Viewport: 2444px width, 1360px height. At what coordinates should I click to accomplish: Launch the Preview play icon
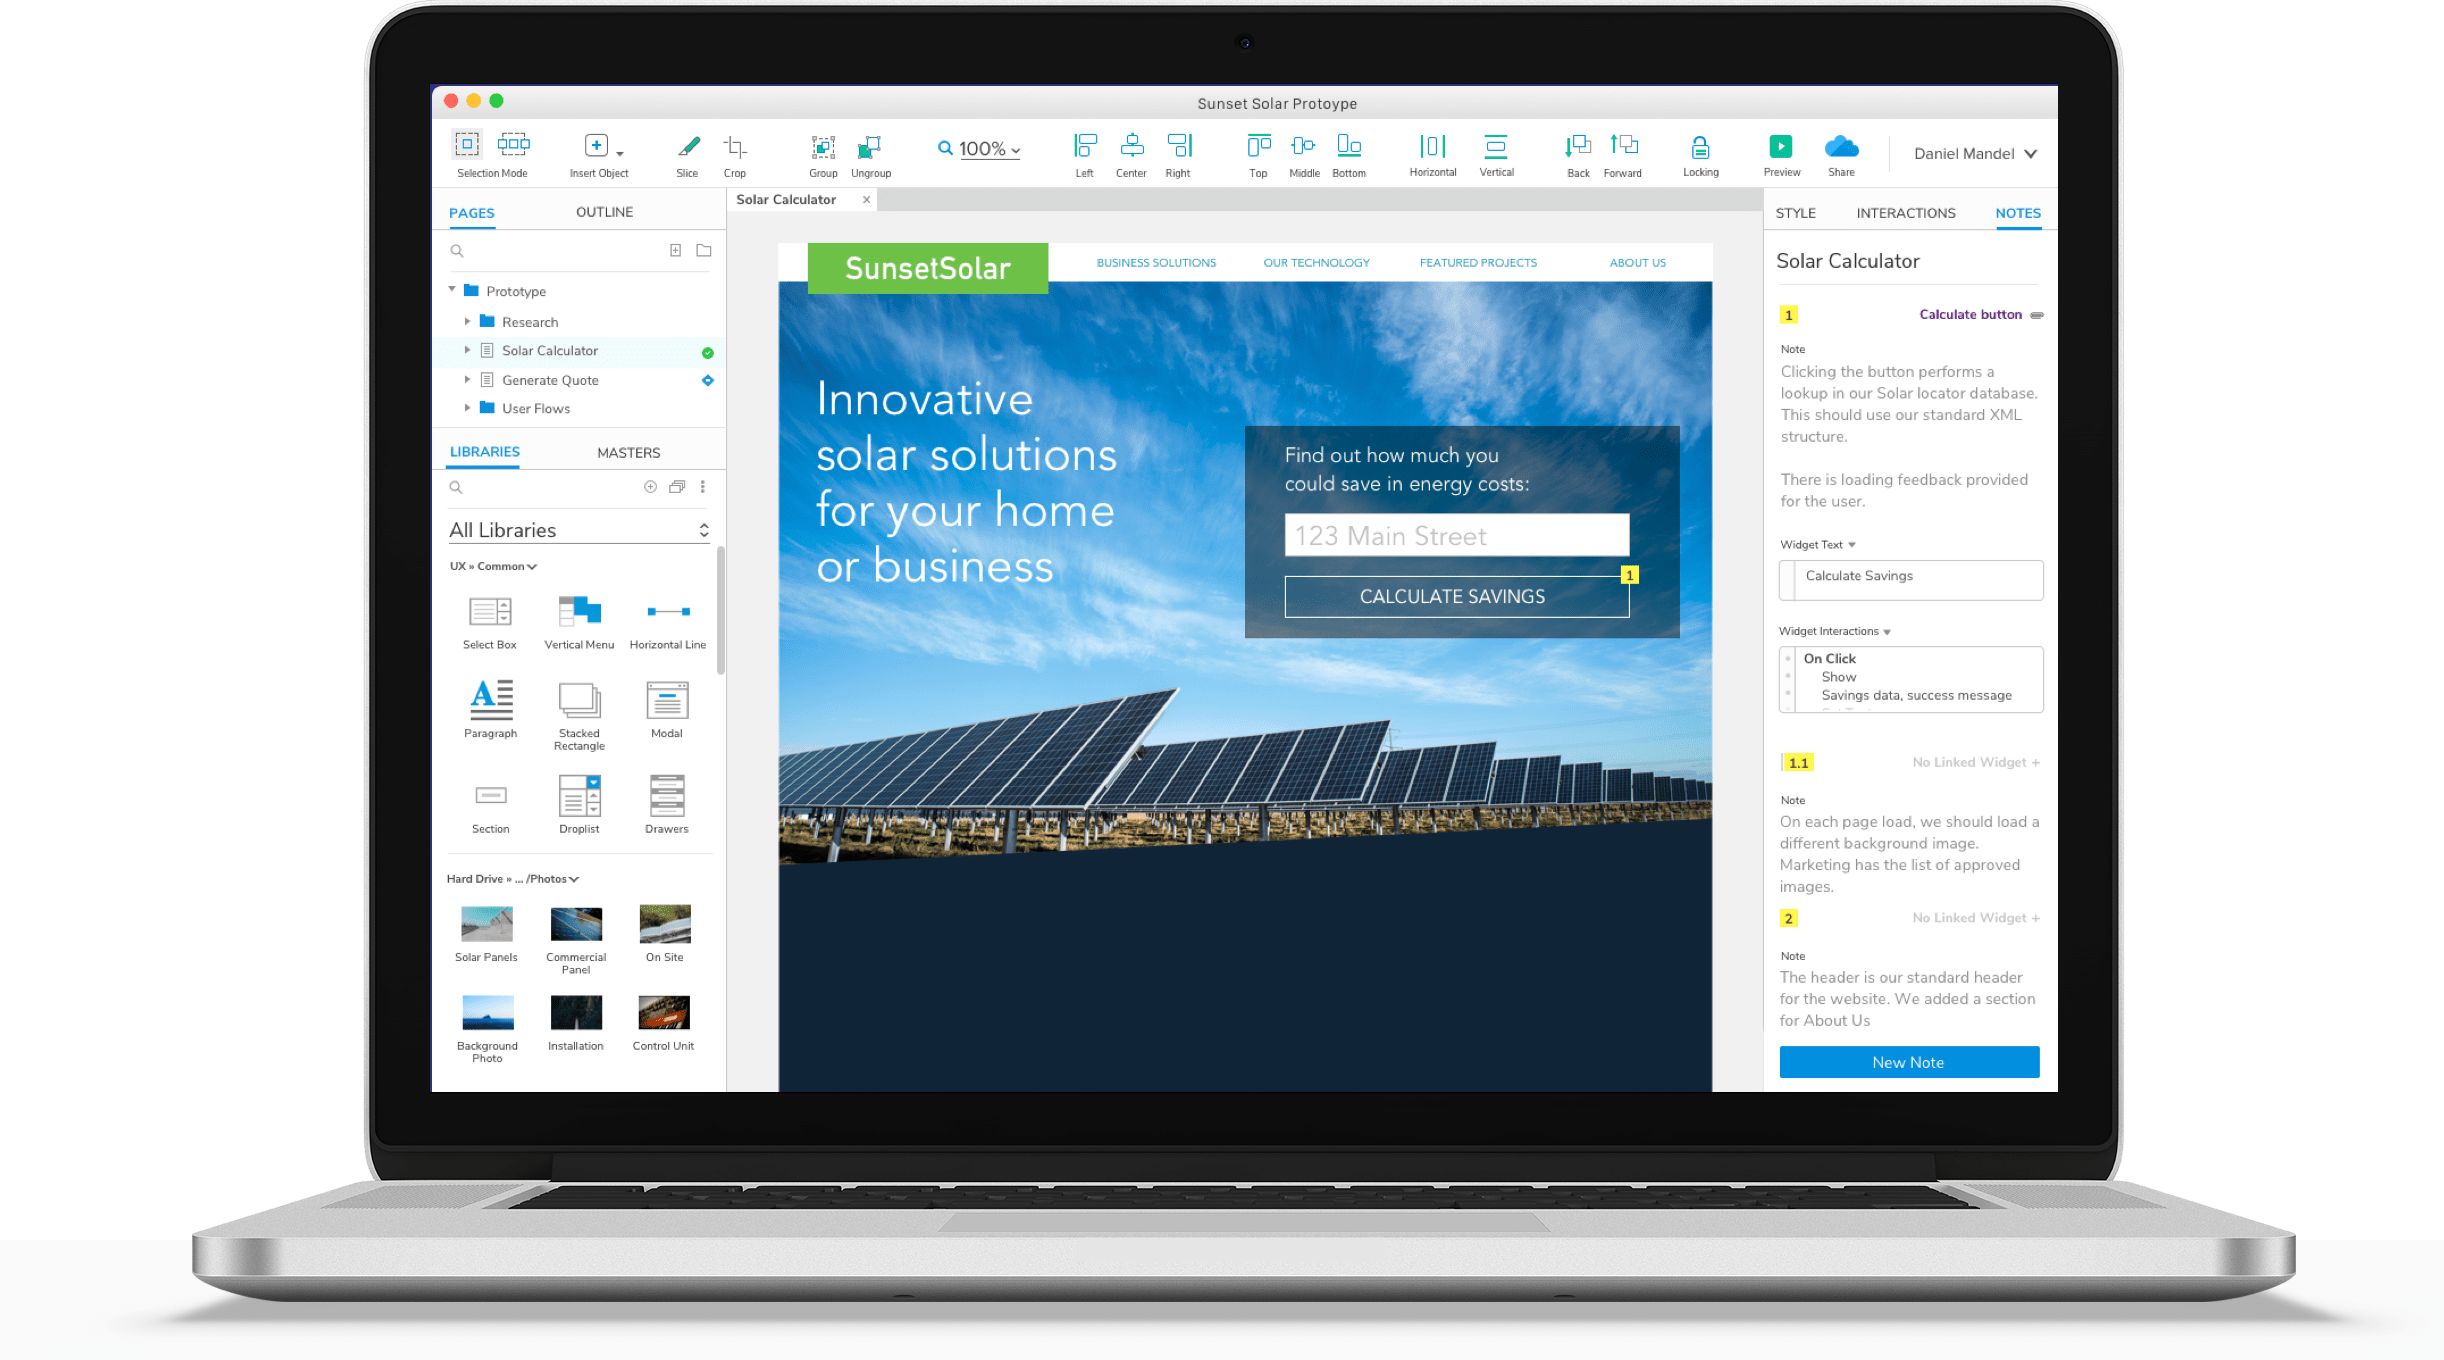pos(1781,146)
